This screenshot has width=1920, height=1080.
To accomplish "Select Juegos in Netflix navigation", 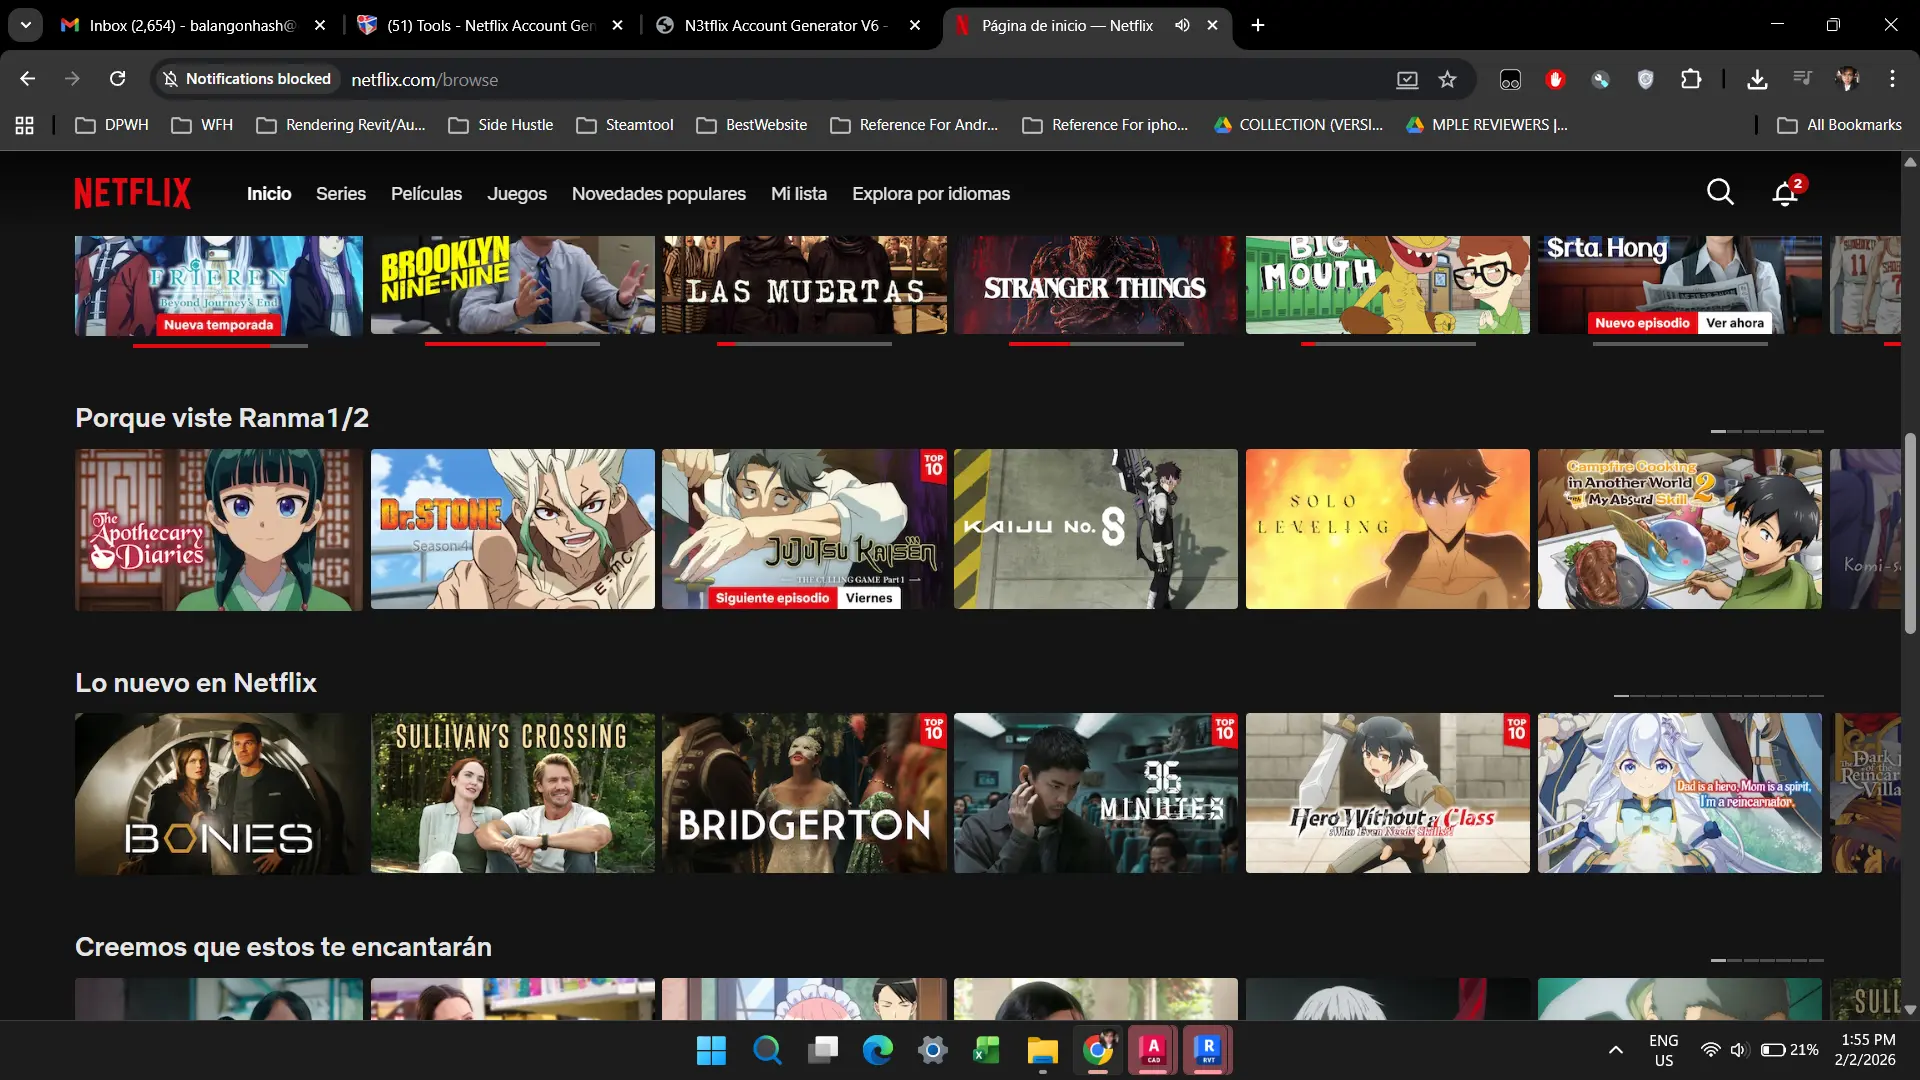I will (517, 194).
